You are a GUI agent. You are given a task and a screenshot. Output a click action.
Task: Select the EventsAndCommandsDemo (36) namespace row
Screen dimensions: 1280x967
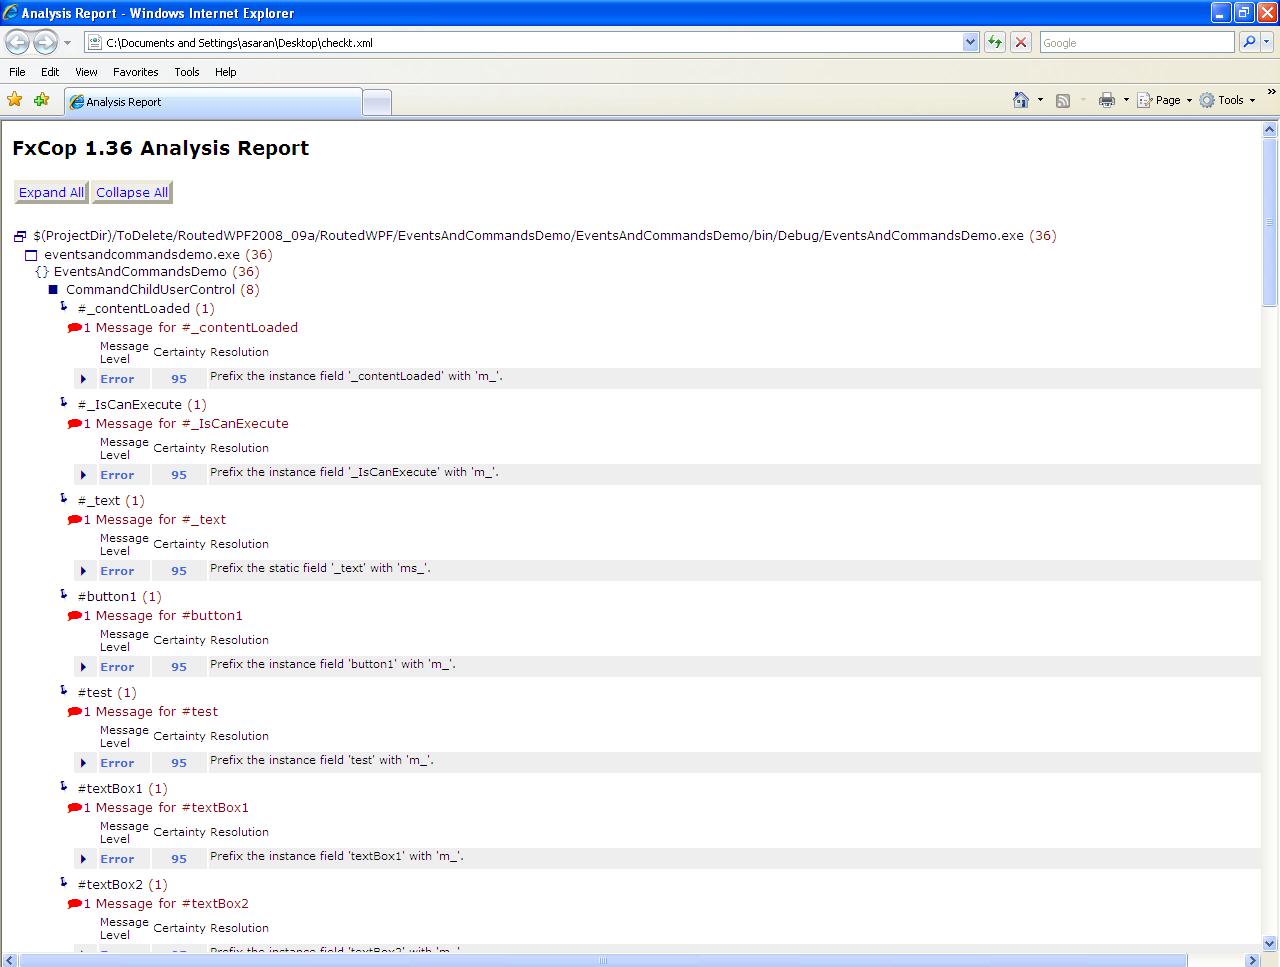157,272
